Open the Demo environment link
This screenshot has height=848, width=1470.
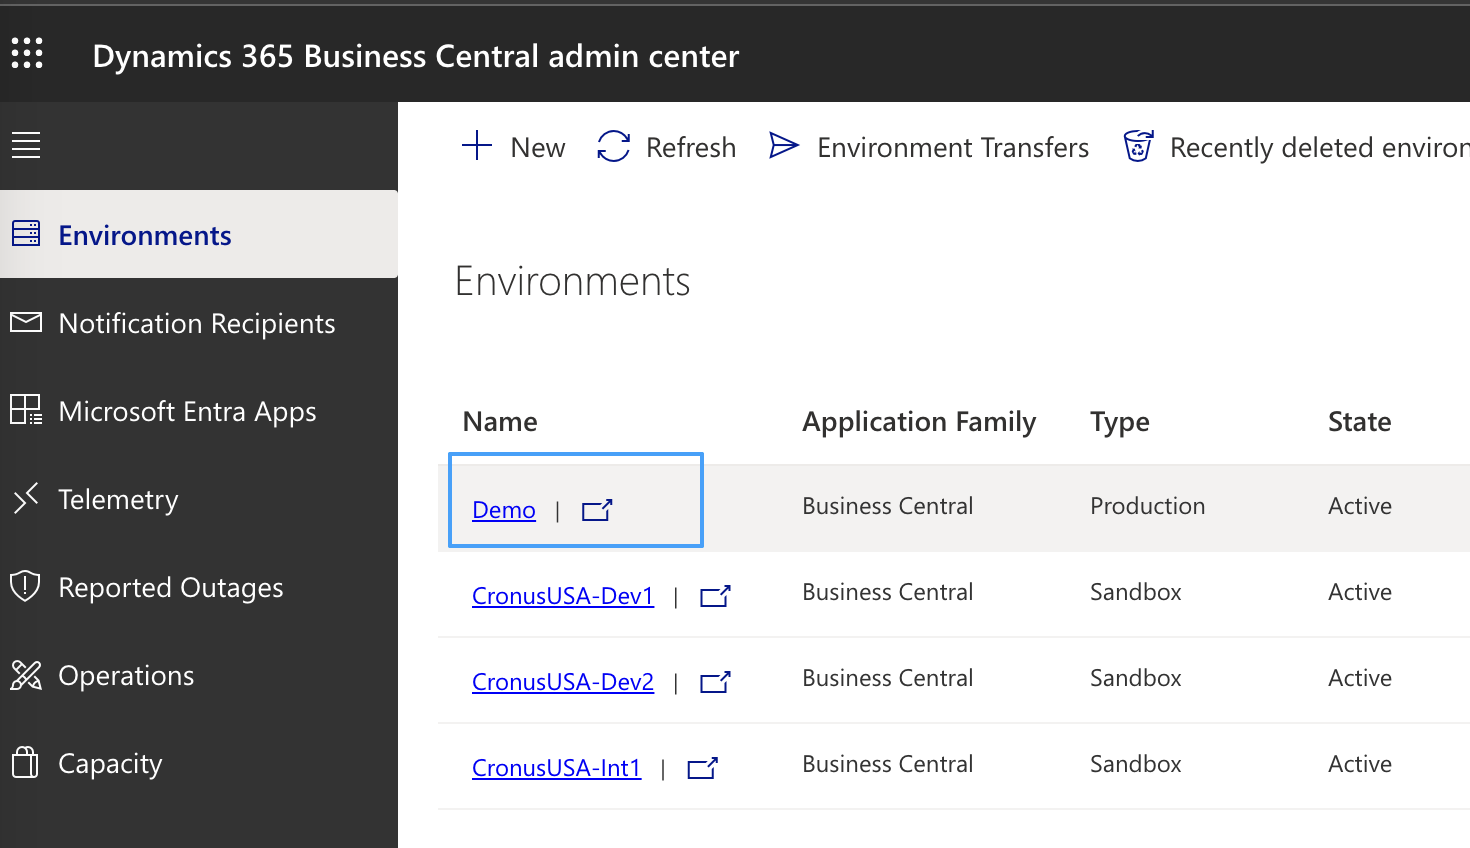pos(503,510)
